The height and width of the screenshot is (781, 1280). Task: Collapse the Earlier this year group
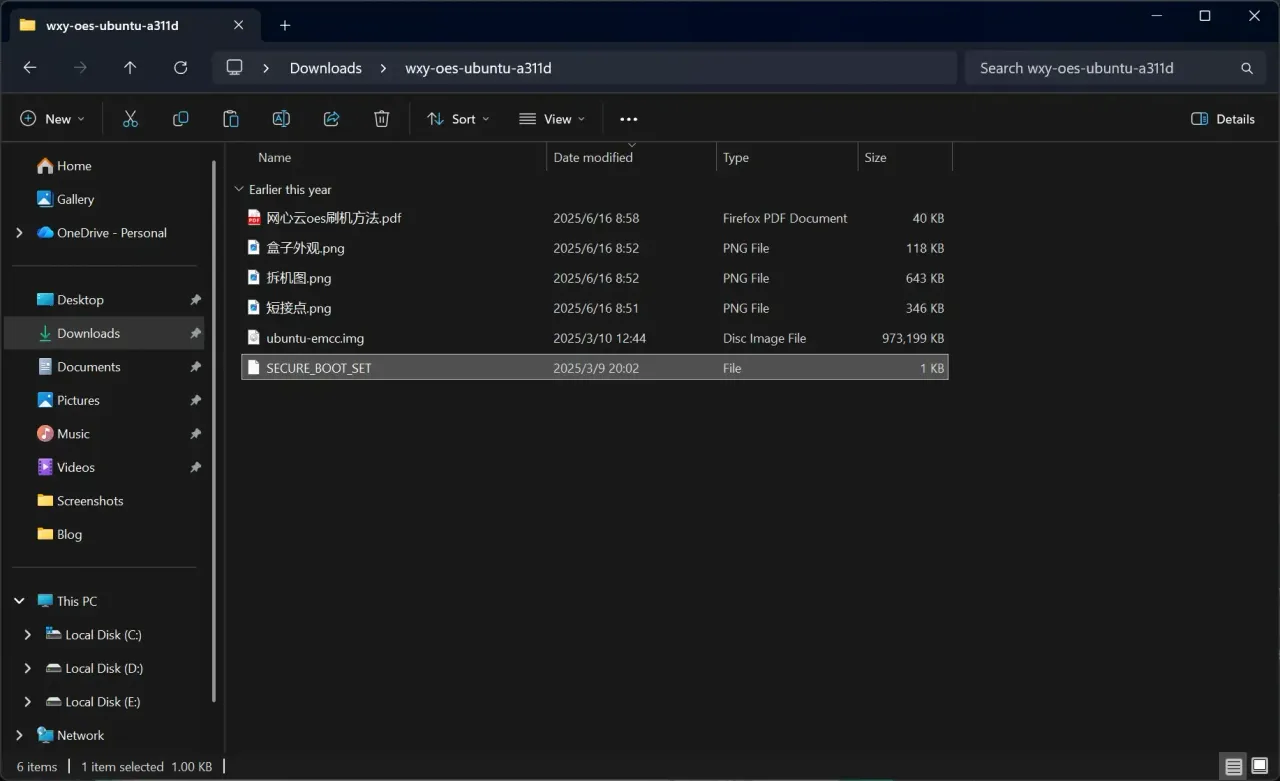point(238,189)
